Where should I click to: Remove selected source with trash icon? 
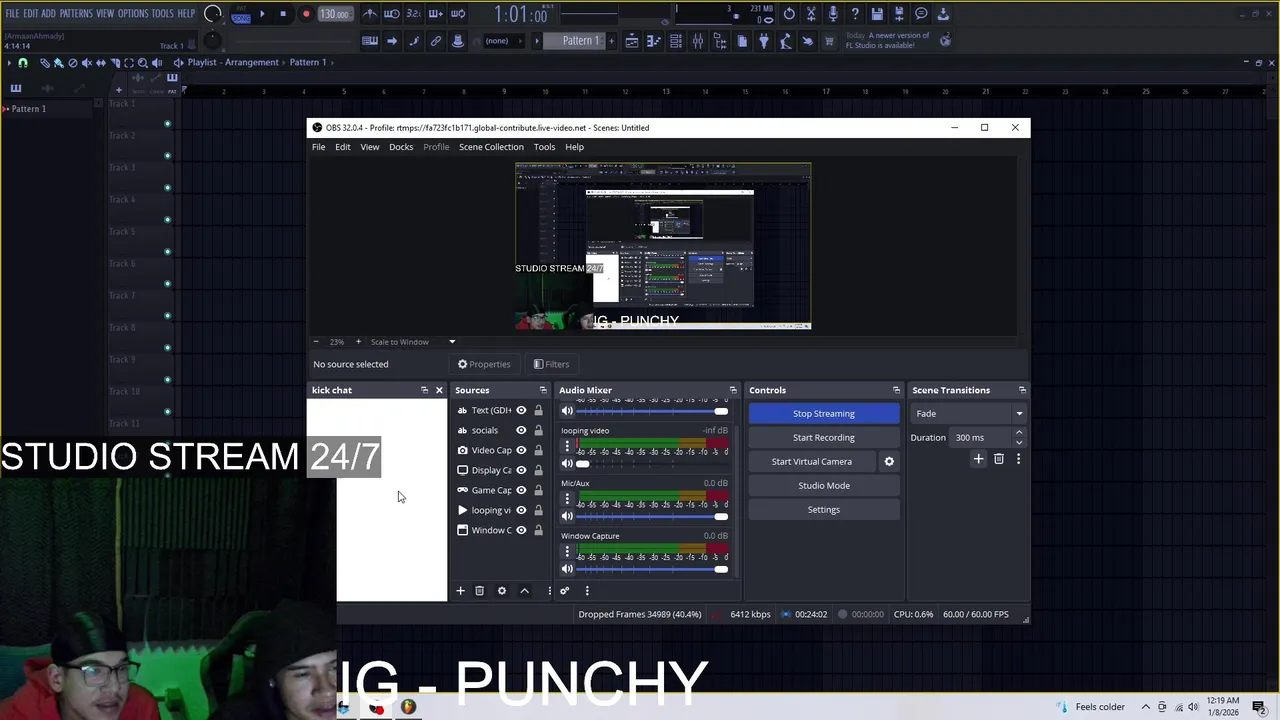coord(479,591)
